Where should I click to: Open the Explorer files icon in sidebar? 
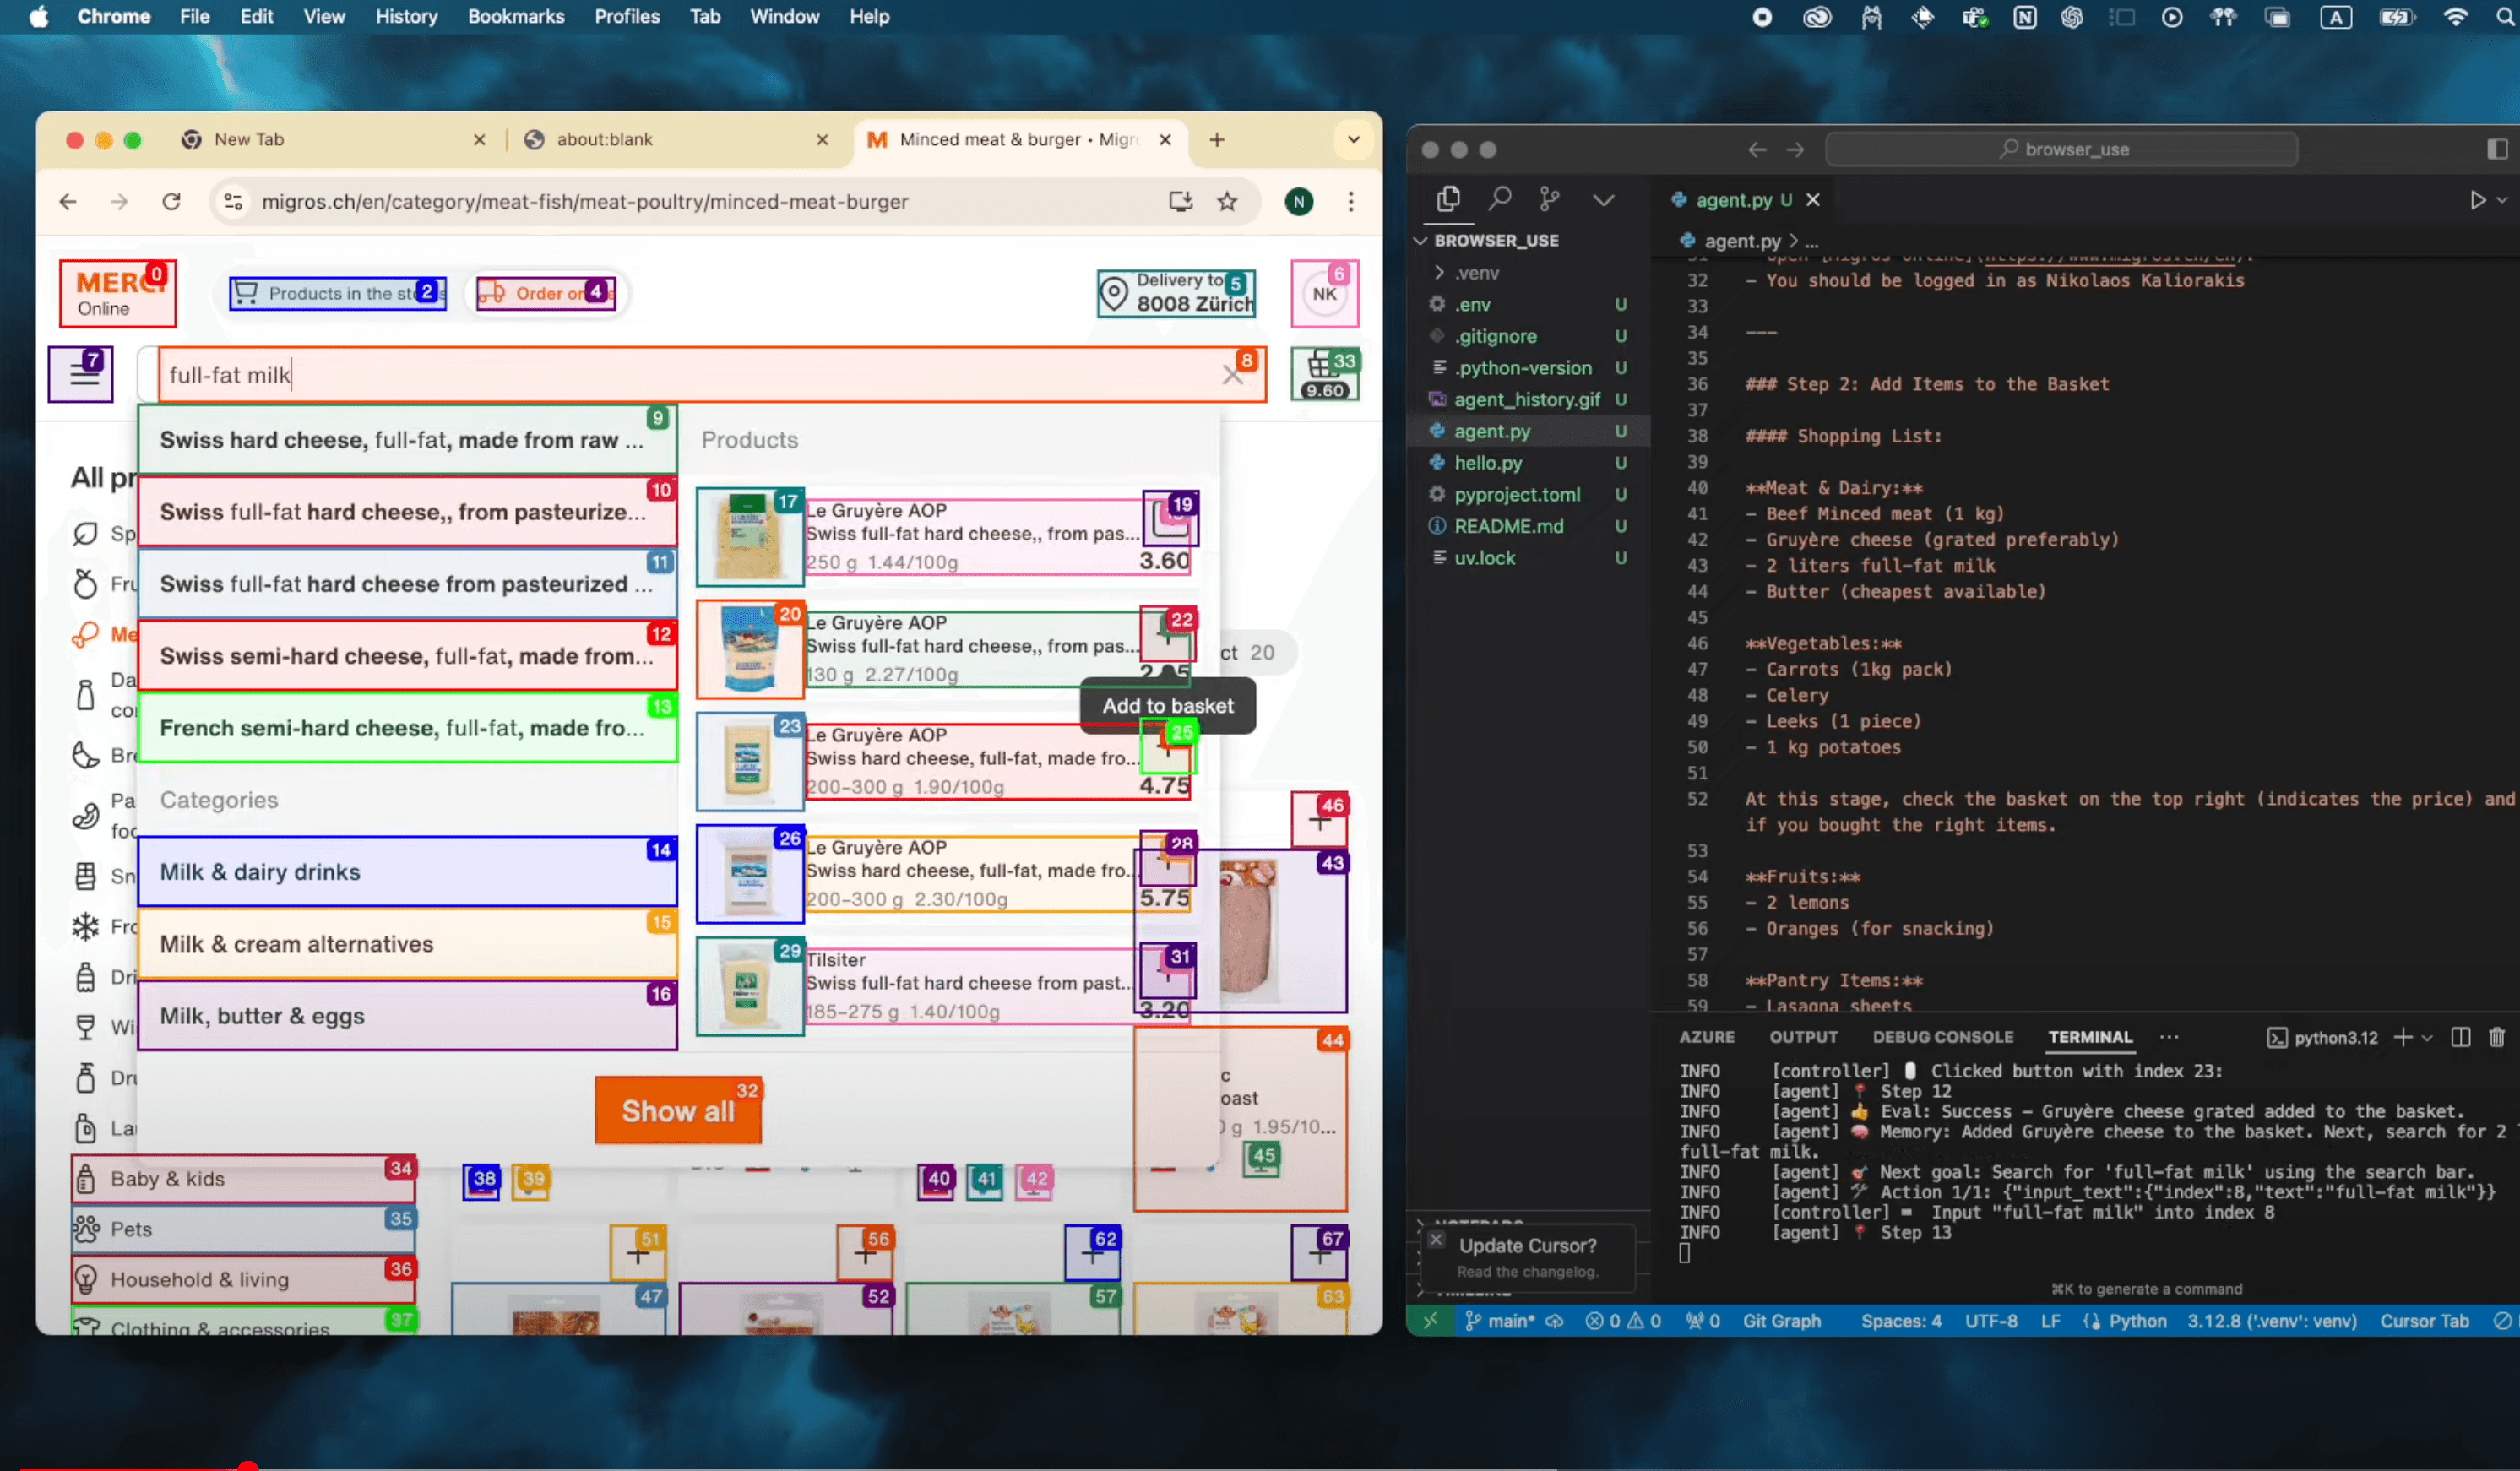1448,199
